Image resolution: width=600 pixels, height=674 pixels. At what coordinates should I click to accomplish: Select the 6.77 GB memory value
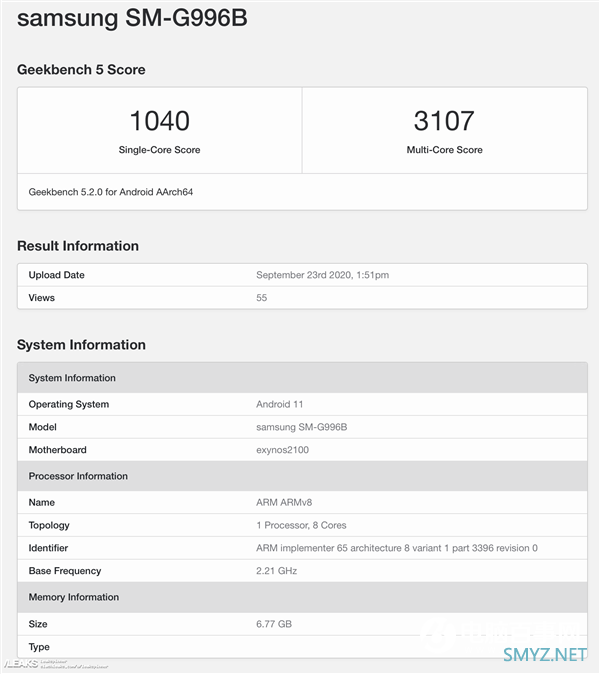(x=274, y=624)
